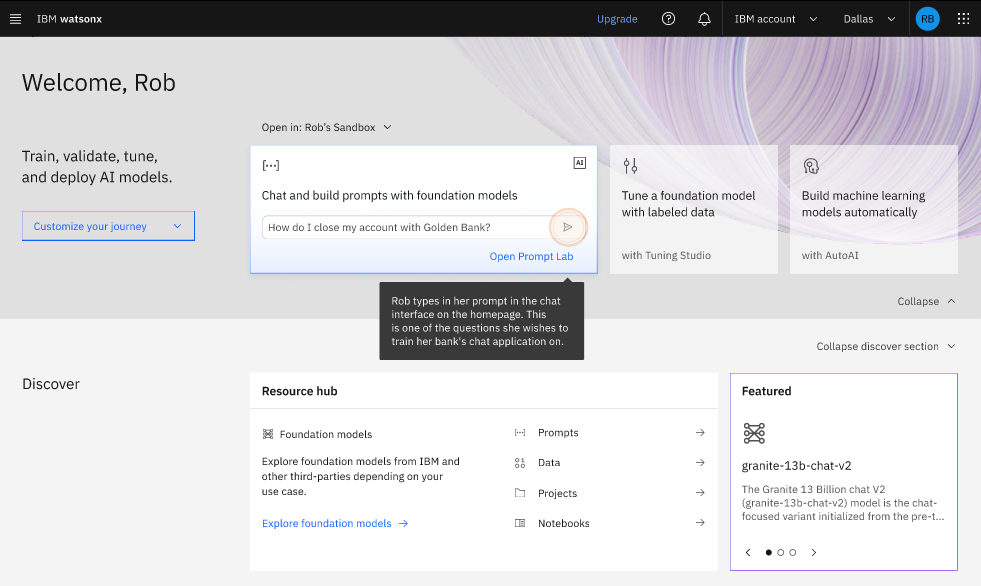The image size is (981, 586).
Task: Click the IBM watsonx logo text
Action: coord(69,19)
